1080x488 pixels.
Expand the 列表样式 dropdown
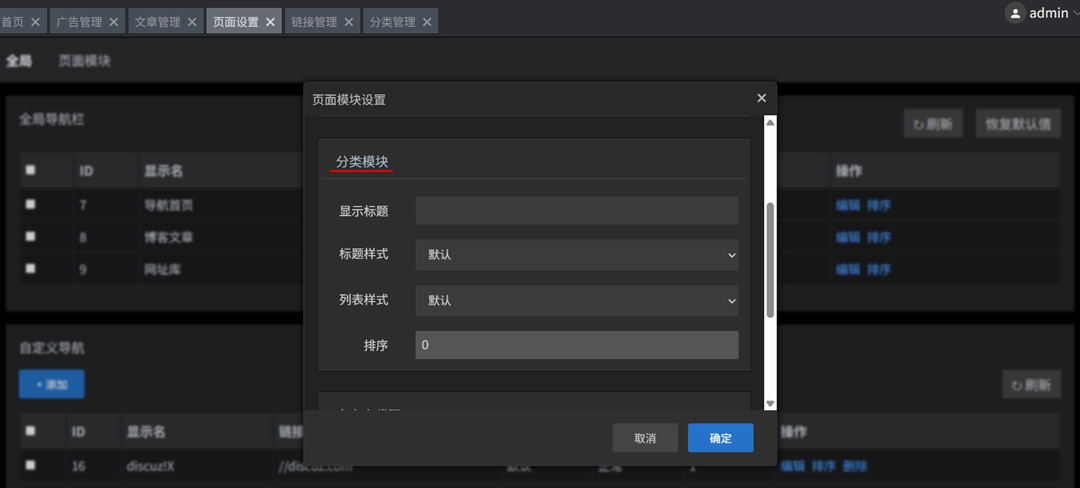point(576,300)
